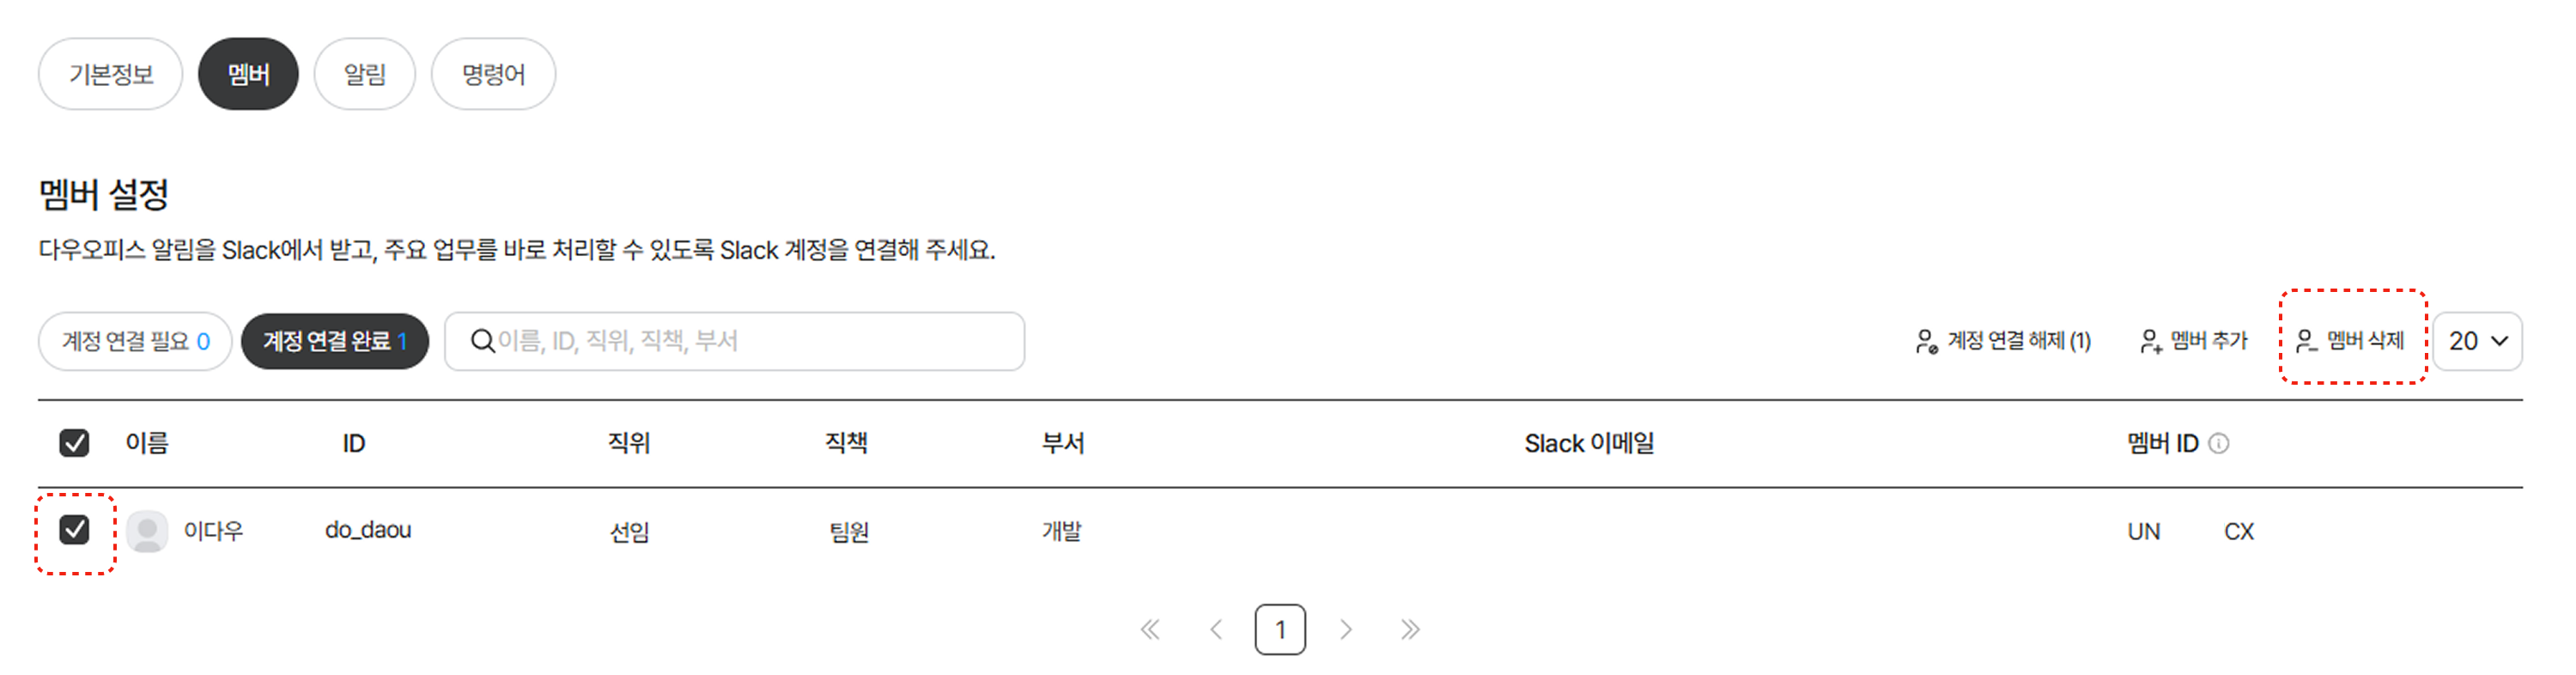Click the info icon beside 멤버 ID
The width and height of the screenshot is (2576, 675).
[2218, 443]
